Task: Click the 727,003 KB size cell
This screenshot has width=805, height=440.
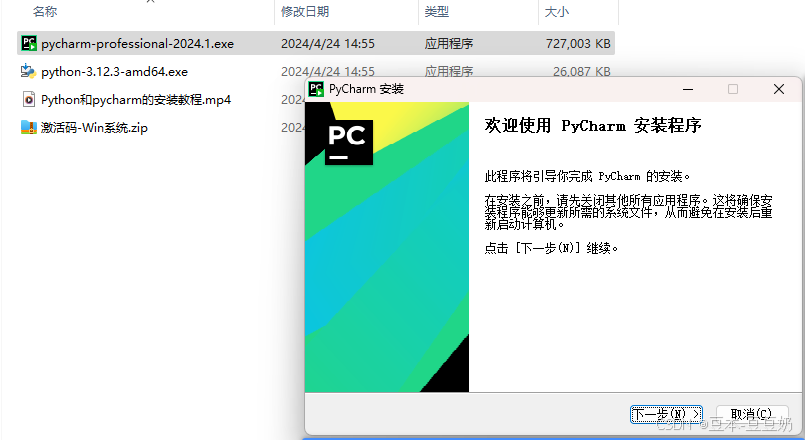Action: pos(578,44)
